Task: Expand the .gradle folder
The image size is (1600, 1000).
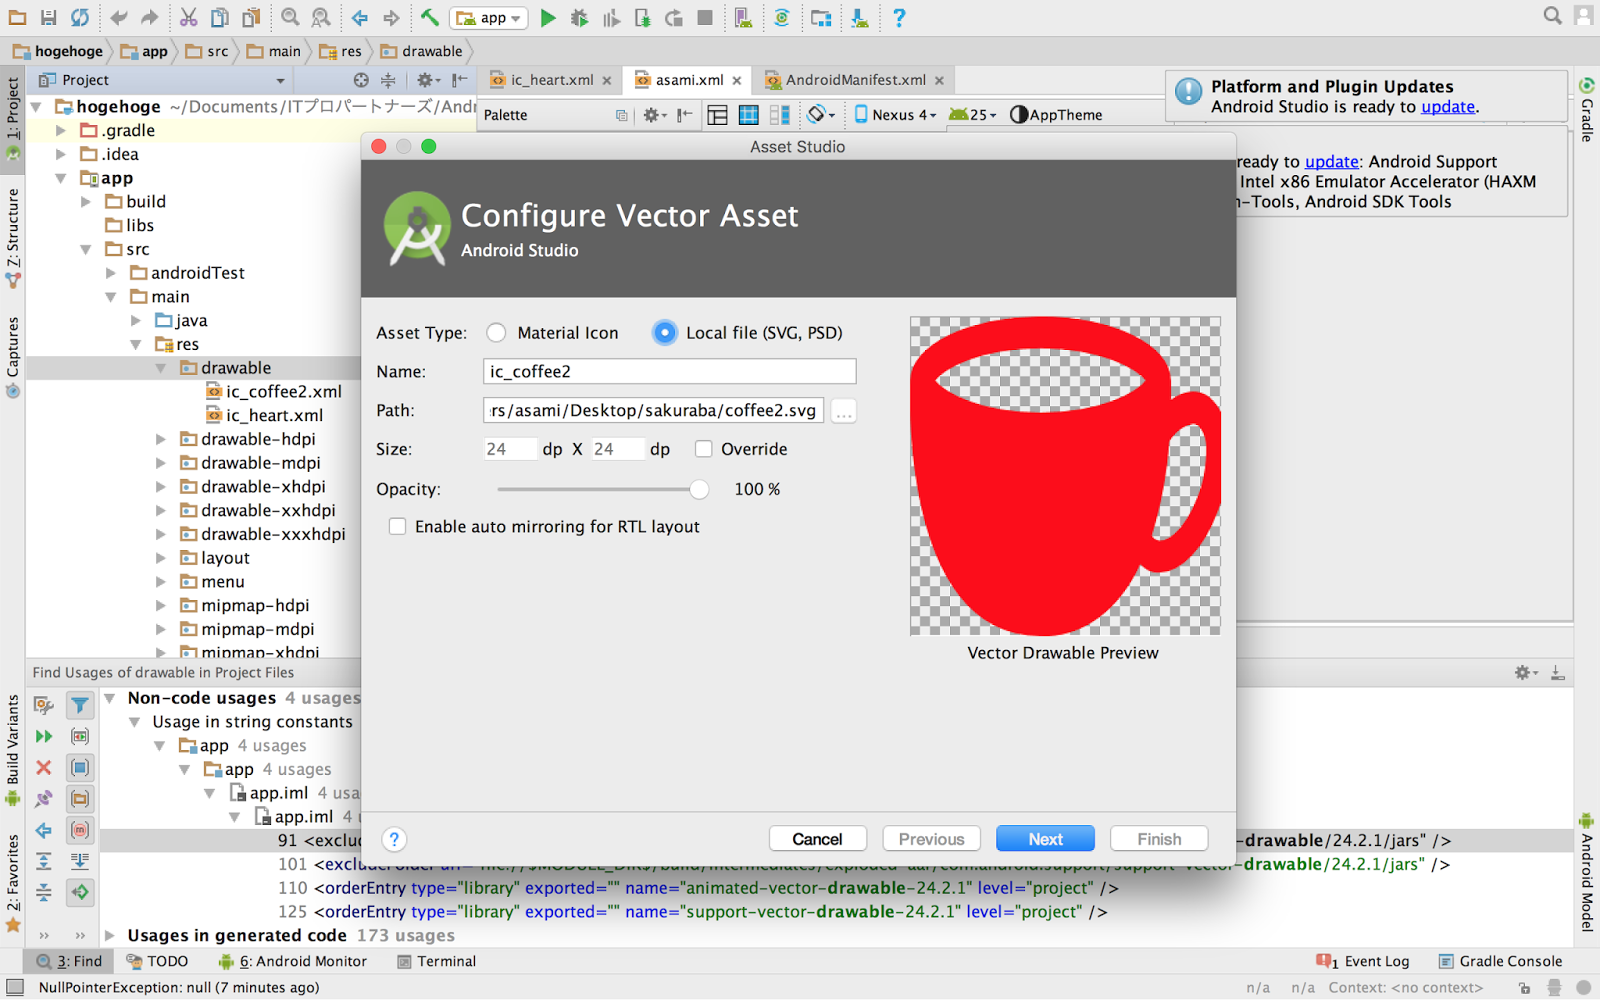Action: [61, 130]
